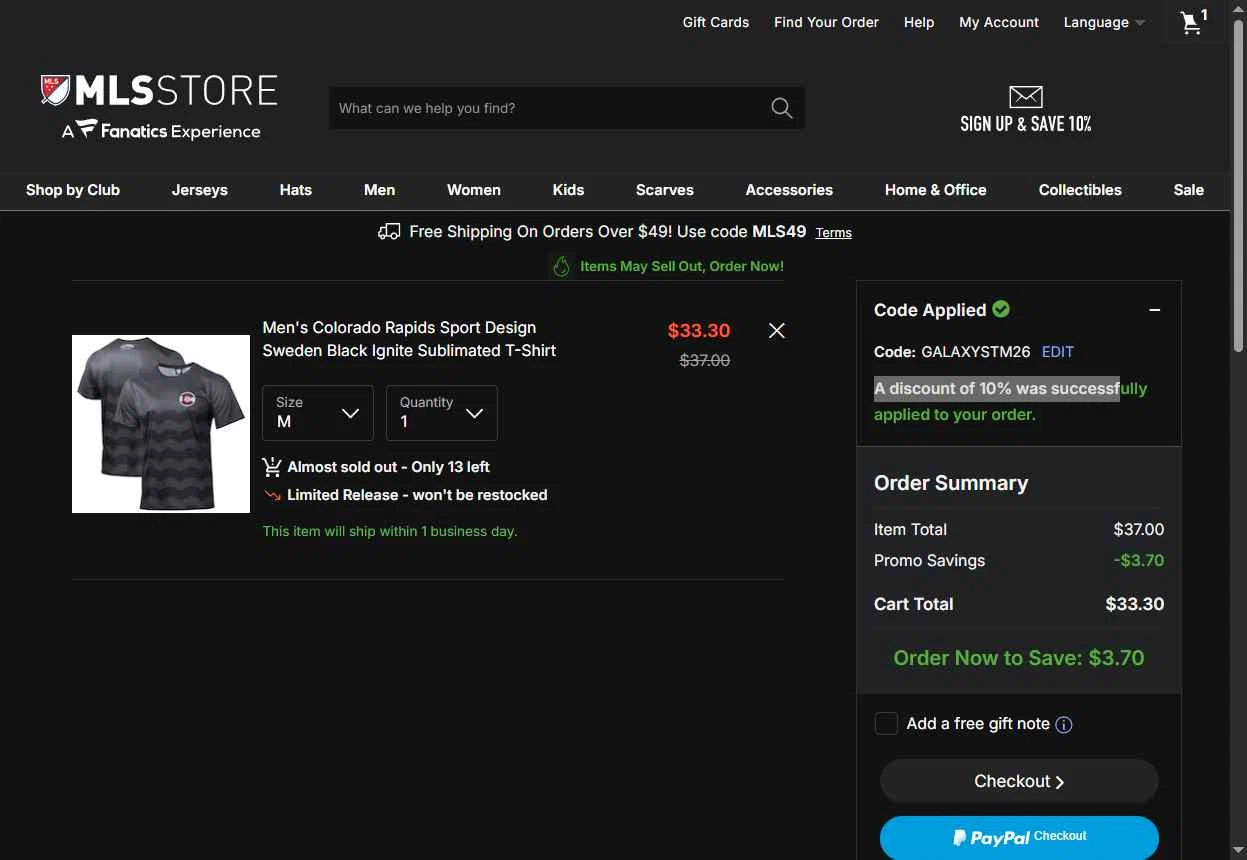Click the green code applied checkmark
Image resolution: width=1247 pixels, height=860 pixels.
click(x=1001, y=309)
